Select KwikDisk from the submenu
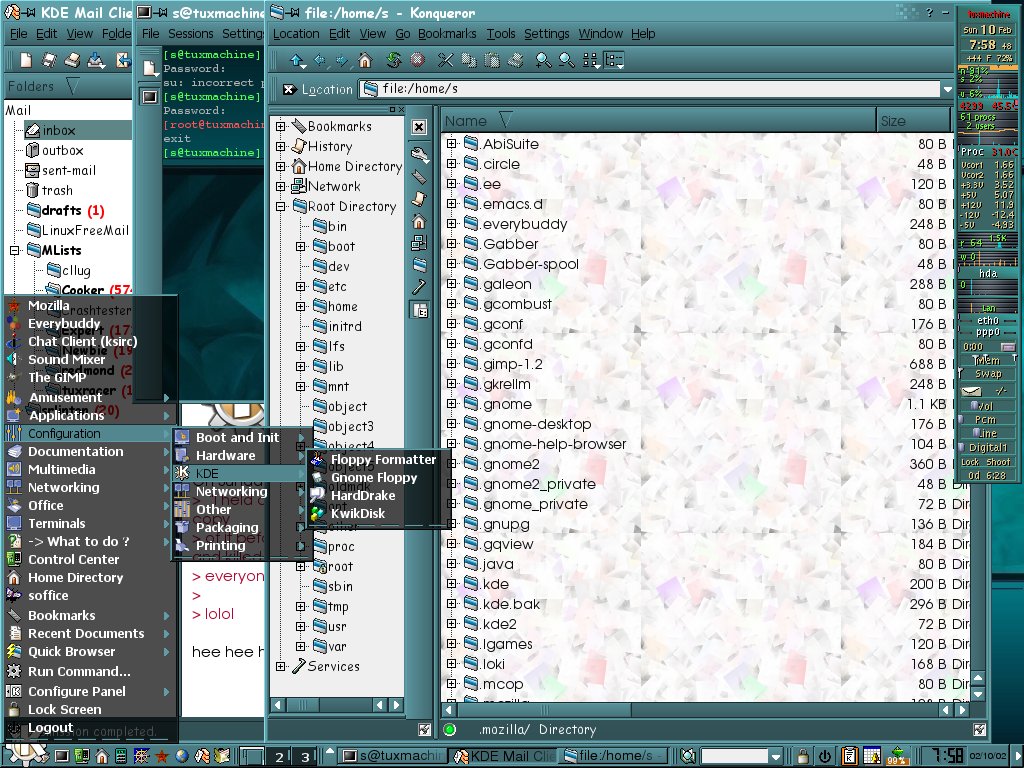Viewport: 1024px width, 768px height. point(357,513)
